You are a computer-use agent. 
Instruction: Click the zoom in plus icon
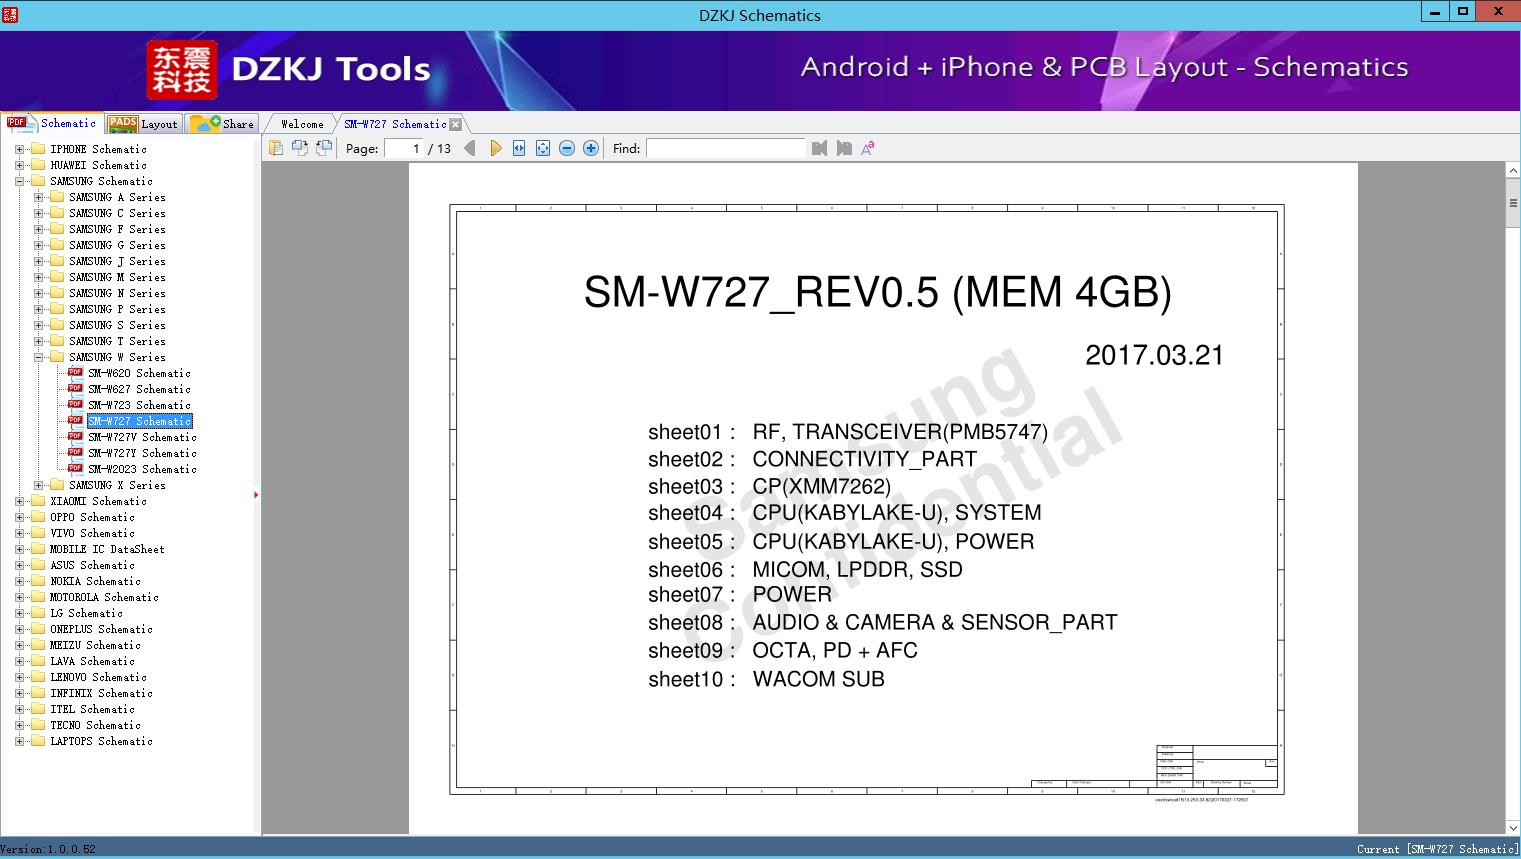(591, 148)
